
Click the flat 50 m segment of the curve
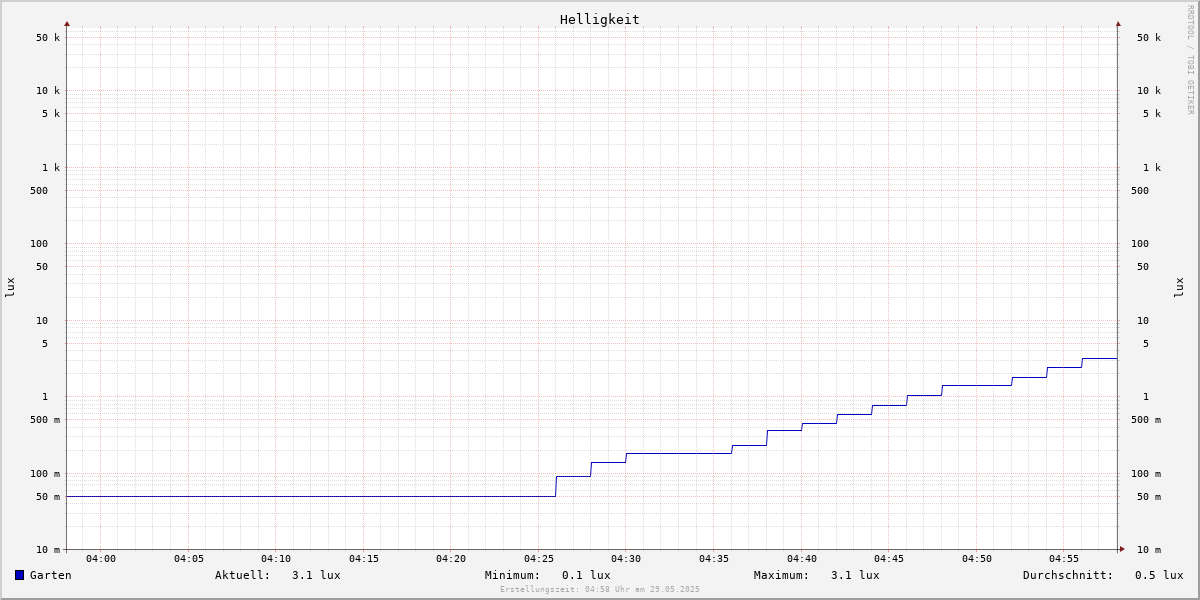click(311, 496)
